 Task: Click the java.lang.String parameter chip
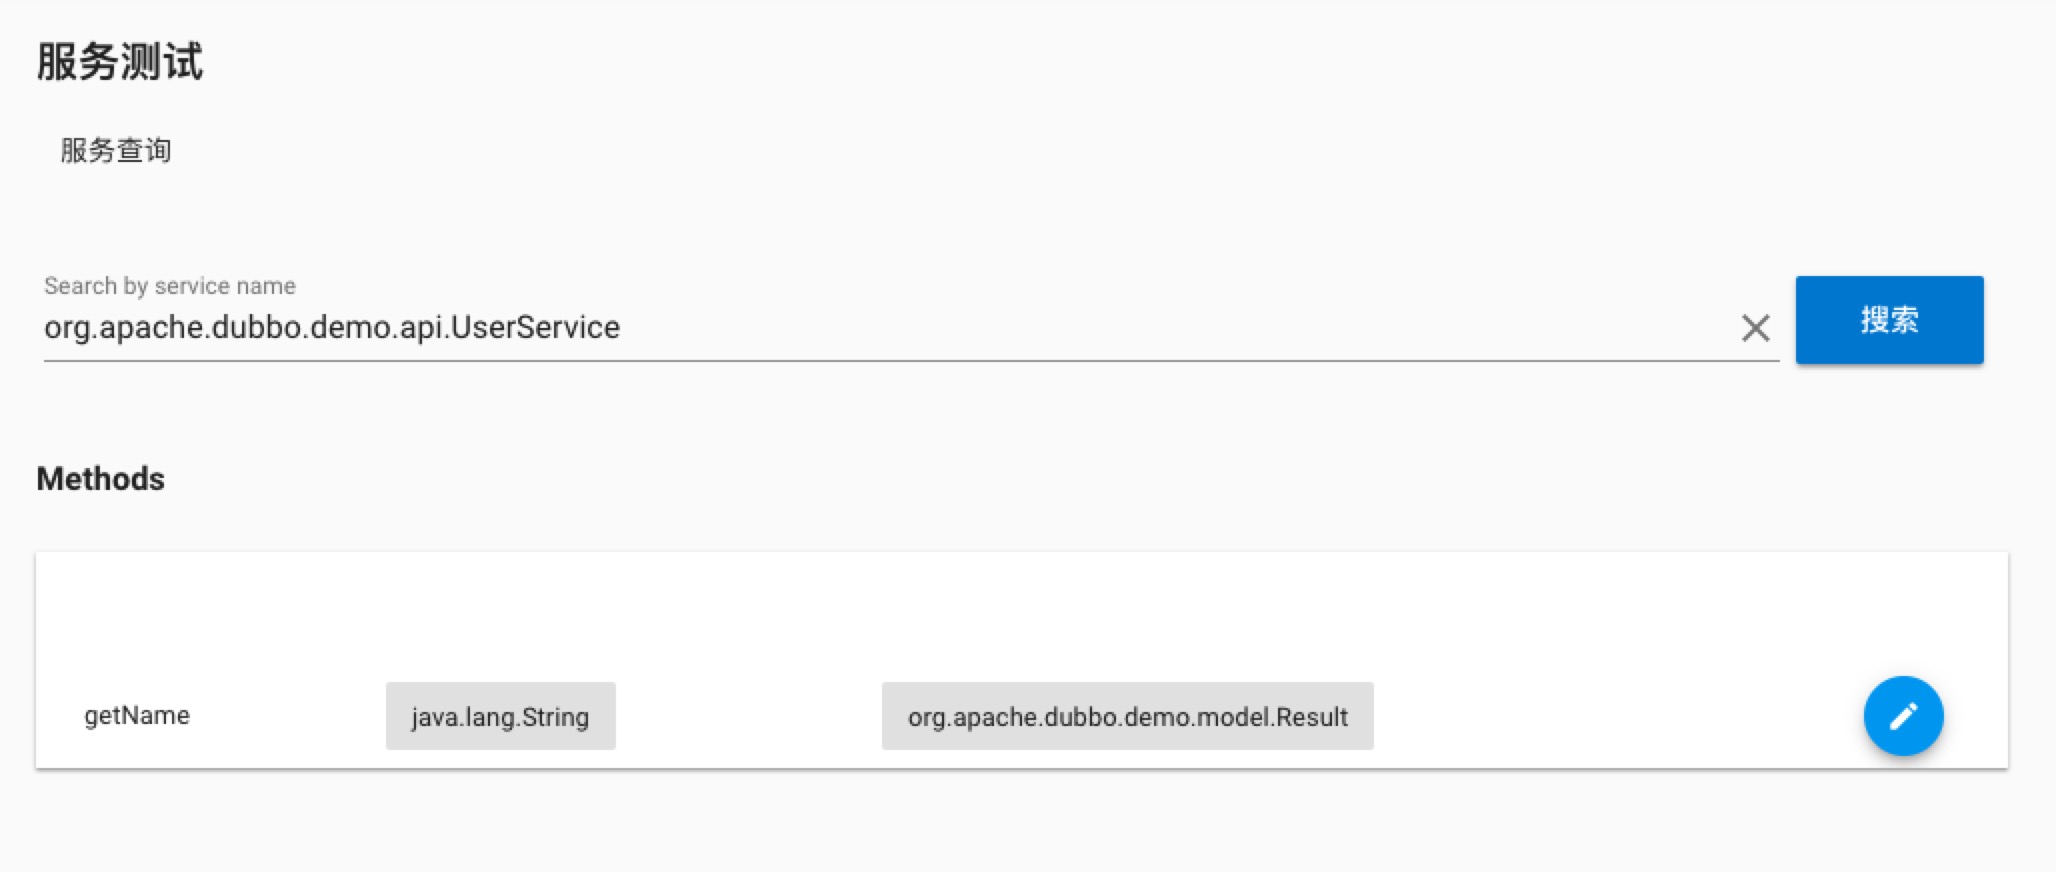coord(500,715)
